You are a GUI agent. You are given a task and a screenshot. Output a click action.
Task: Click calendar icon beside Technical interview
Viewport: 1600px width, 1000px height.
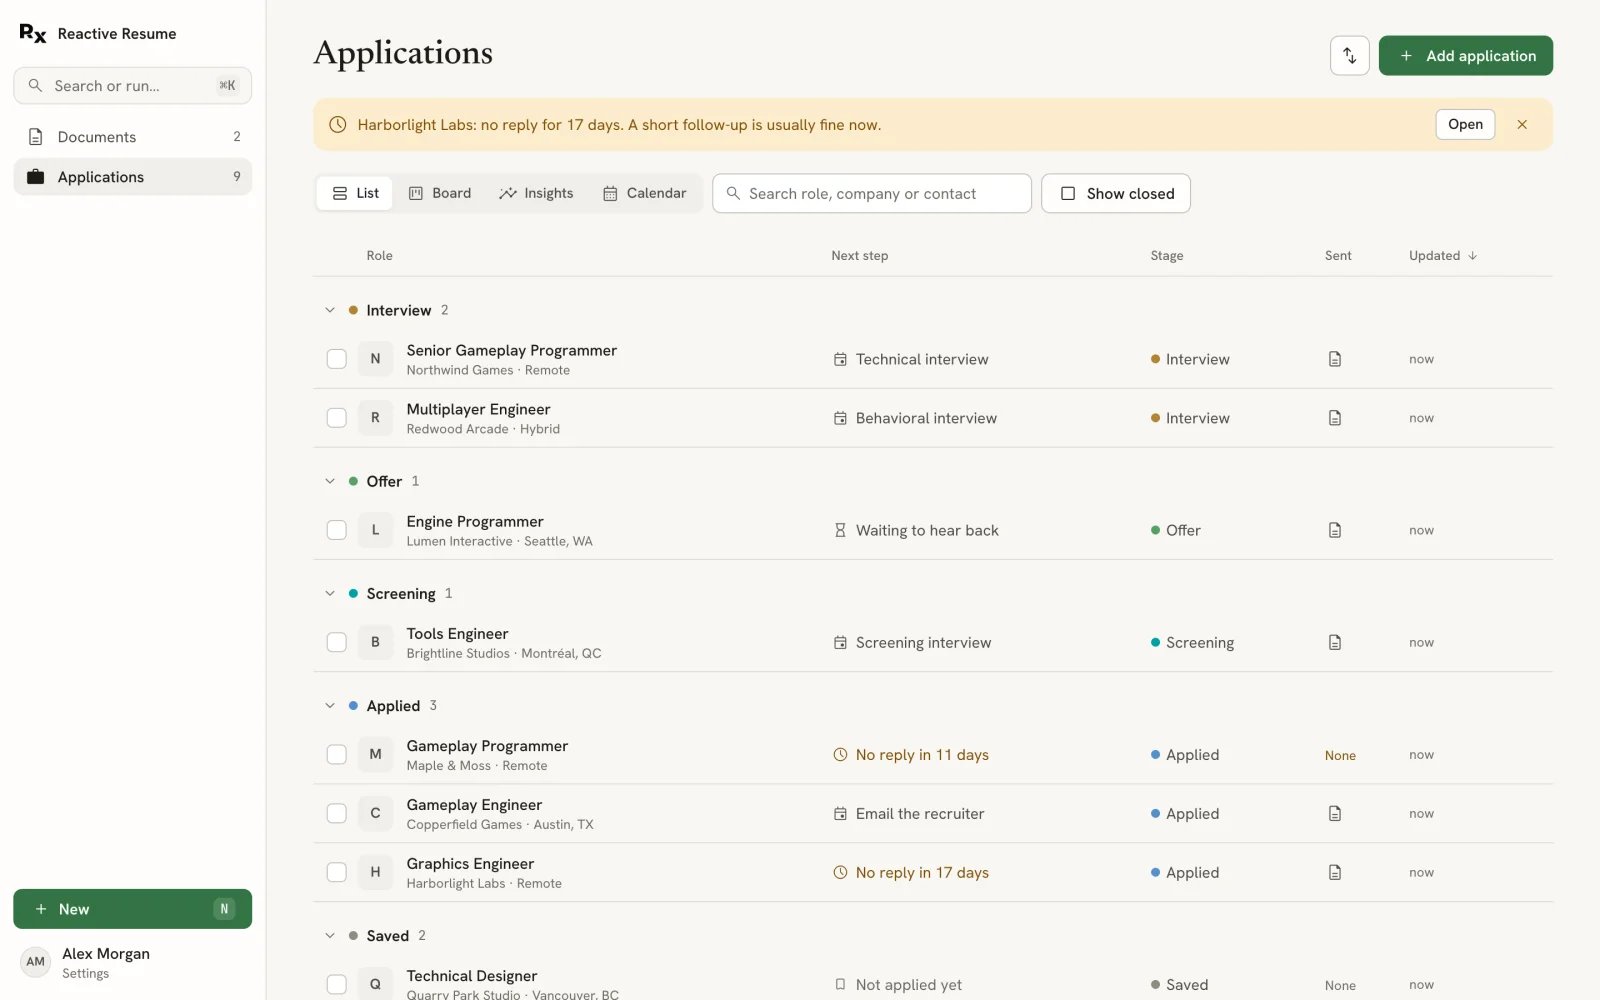click(840, 359)
